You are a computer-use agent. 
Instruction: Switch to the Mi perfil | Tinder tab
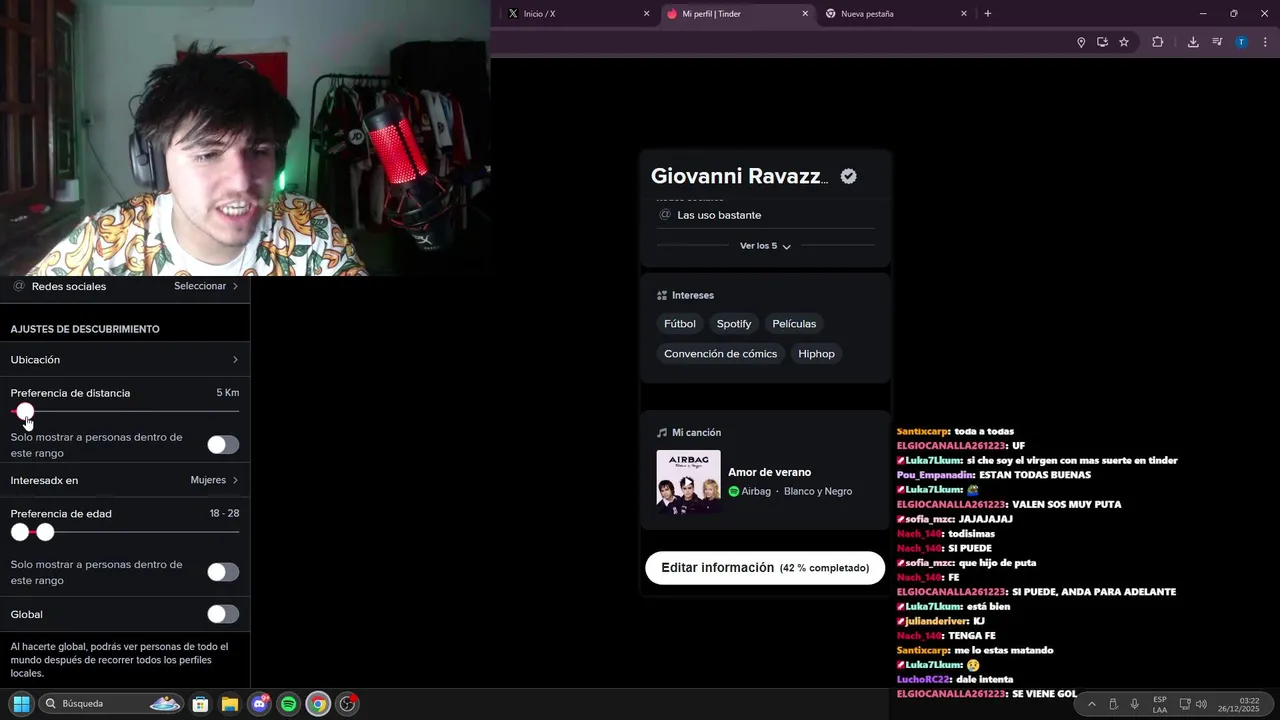737,14
